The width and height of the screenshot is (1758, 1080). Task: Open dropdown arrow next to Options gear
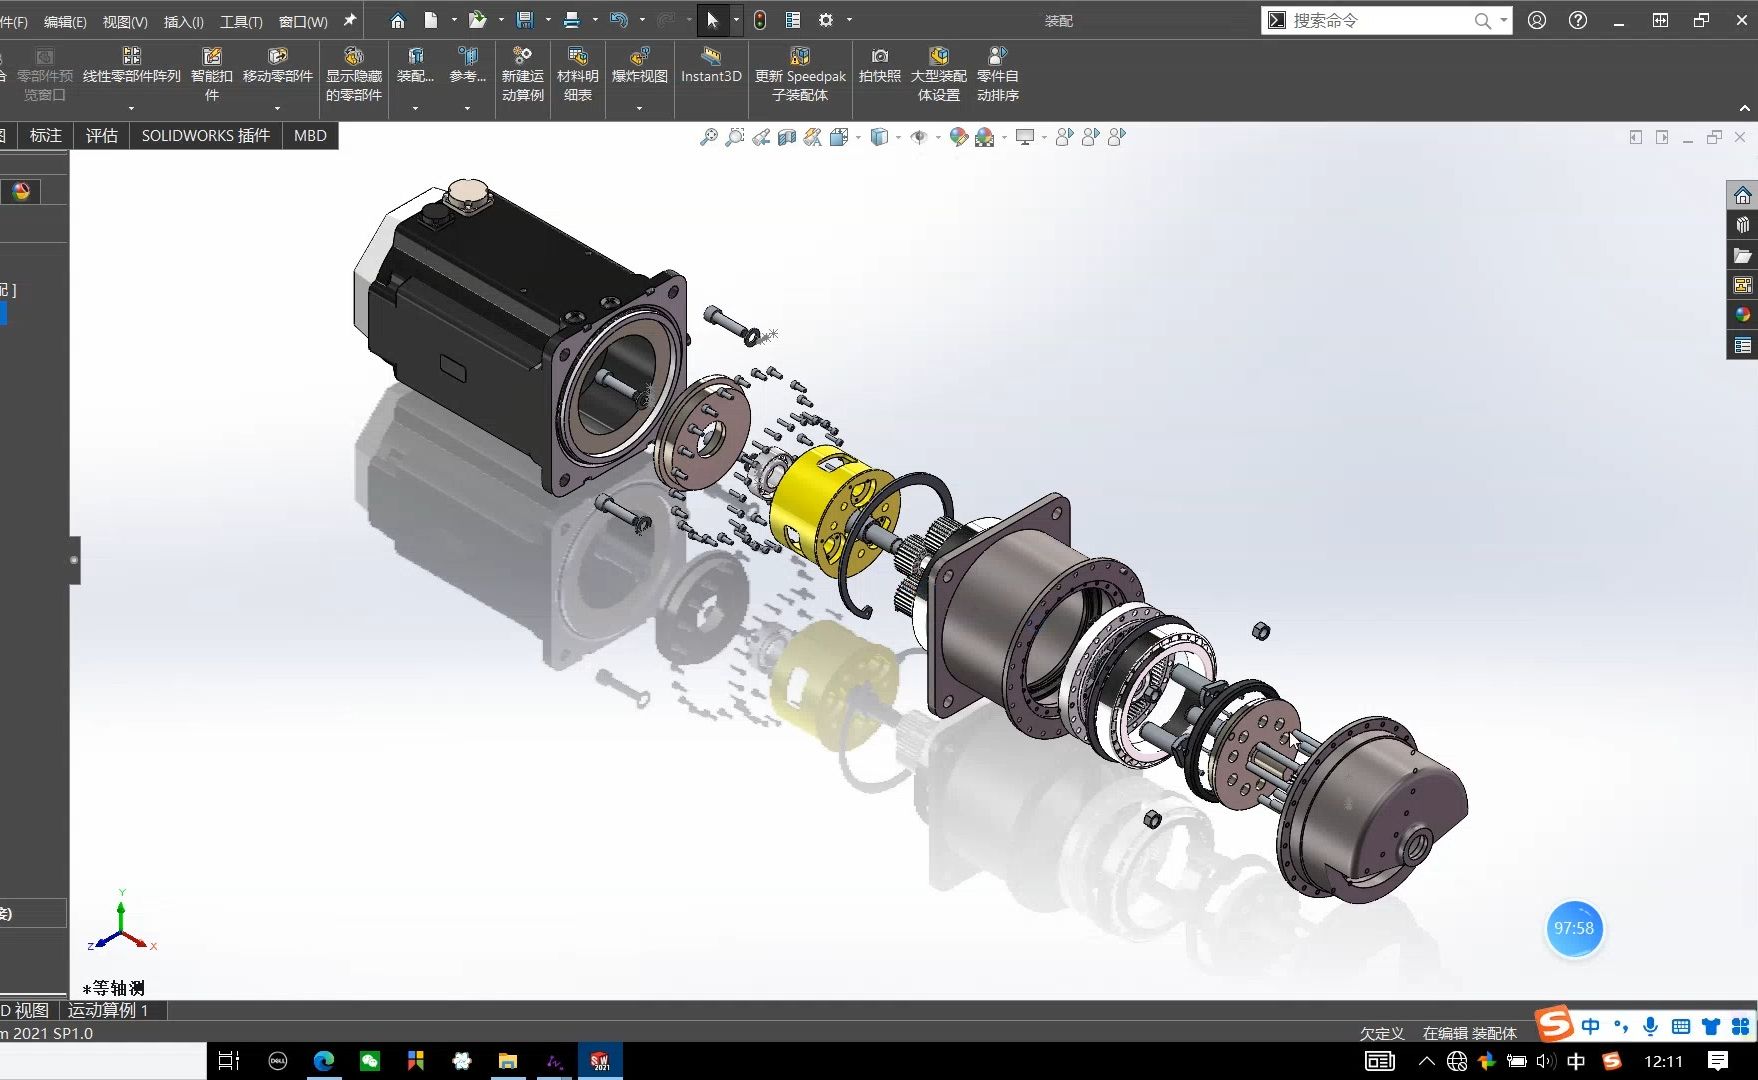tap(849, 20)
